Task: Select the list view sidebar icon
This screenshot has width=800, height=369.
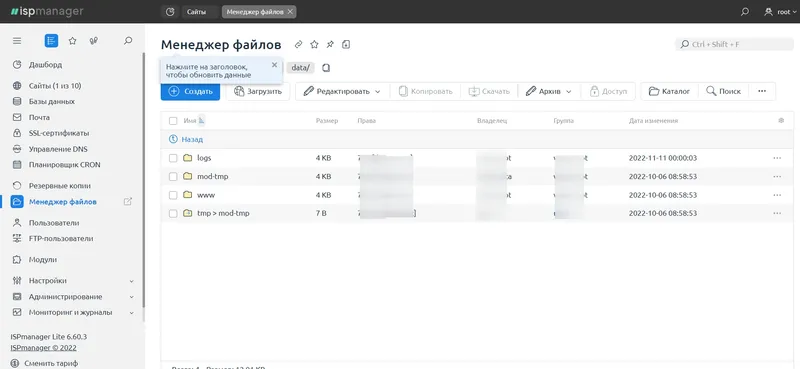Action: click(x=51, y=41)
